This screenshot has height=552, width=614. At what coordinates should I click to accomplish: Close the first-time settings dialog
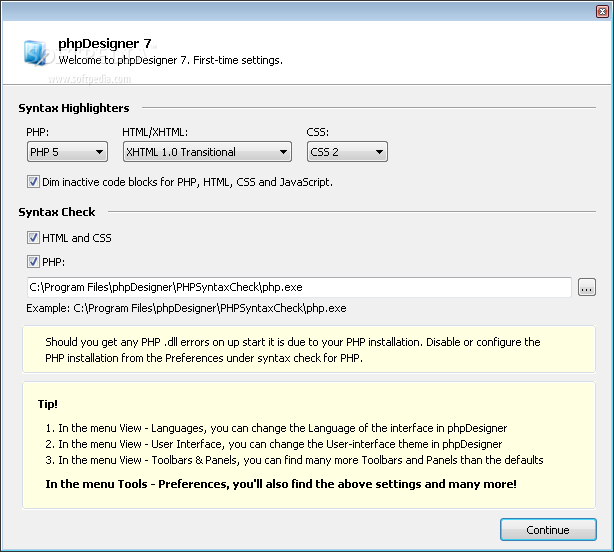[x=602, y=11]
